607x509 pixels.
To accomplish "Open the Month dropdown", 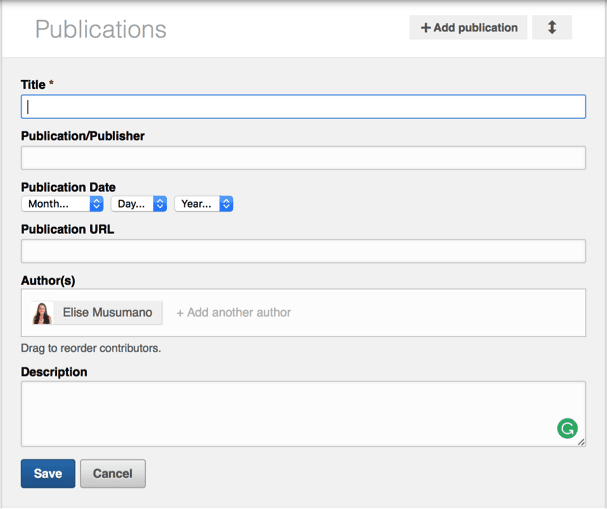I will 62,204.
